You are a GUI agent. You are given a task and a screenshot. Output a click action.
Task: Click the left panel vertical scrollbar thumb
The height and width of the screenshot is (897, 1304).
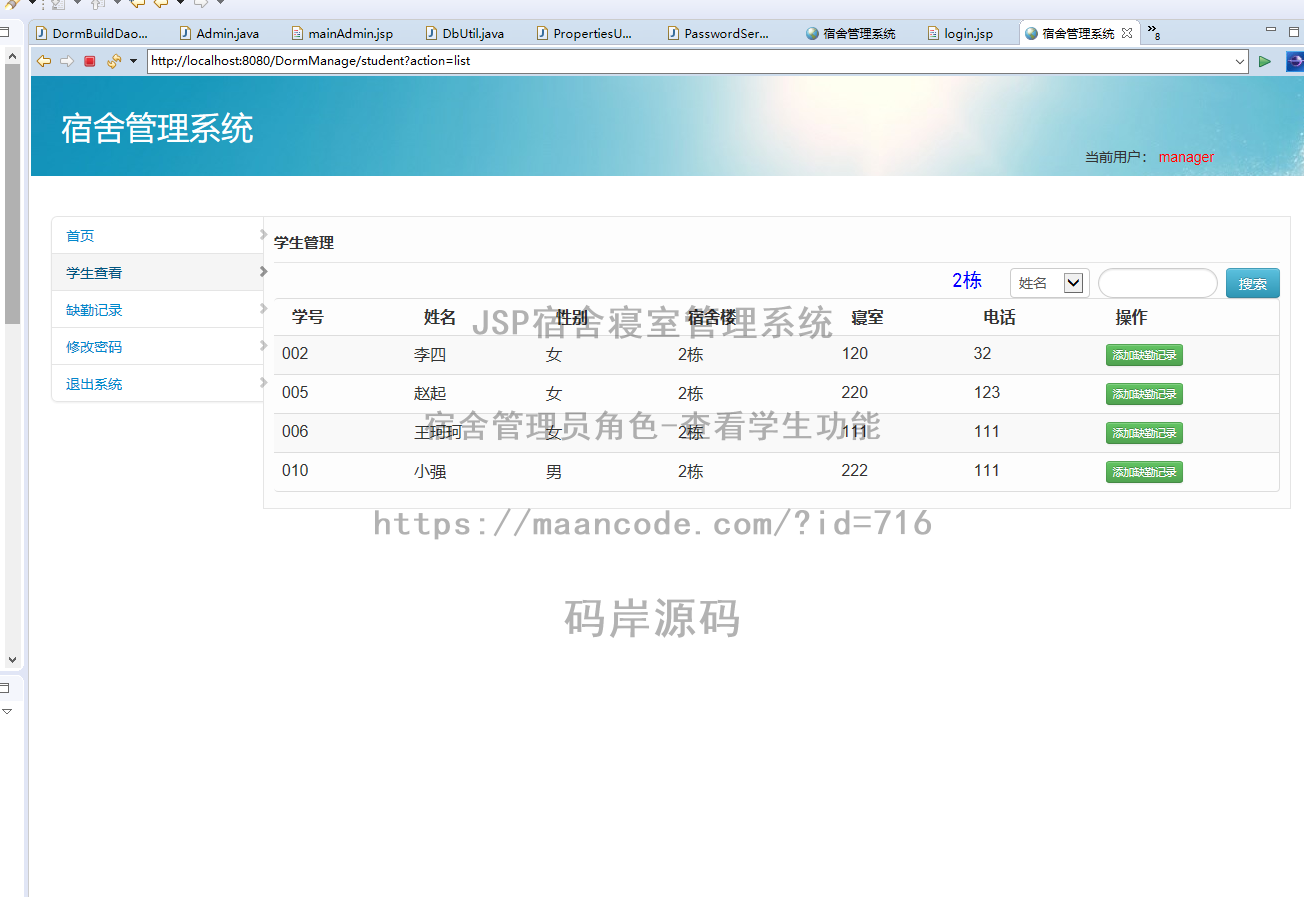12,194
